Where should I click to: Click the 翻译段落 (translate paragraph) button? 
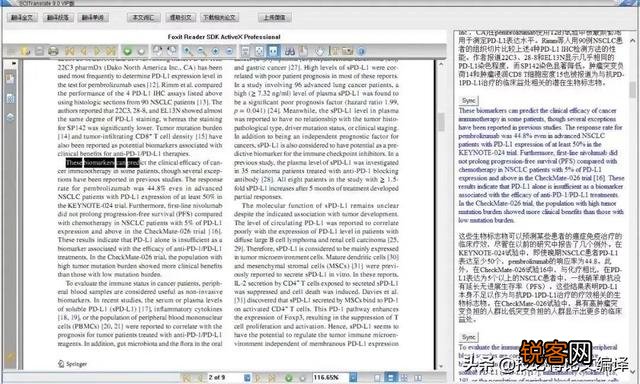click(x=58, y=18)
